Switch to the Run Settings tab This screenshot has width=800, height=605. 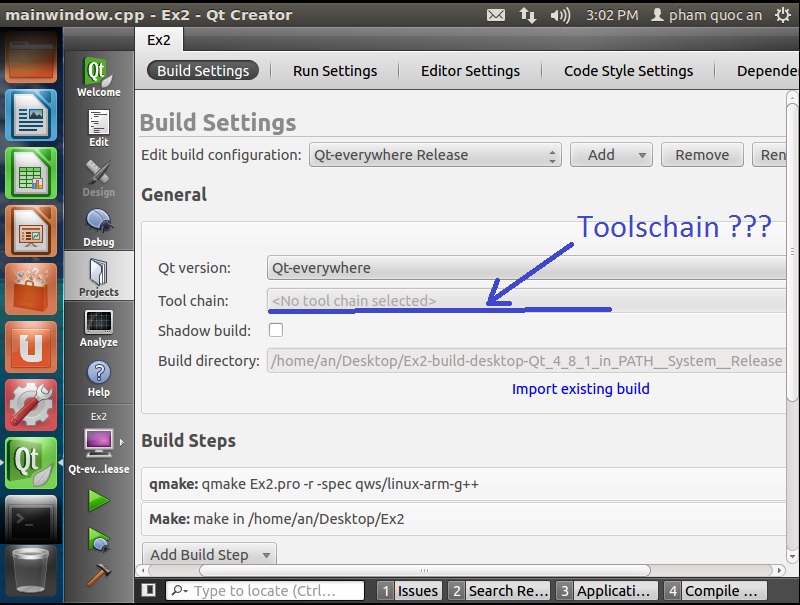coord(335,70)
